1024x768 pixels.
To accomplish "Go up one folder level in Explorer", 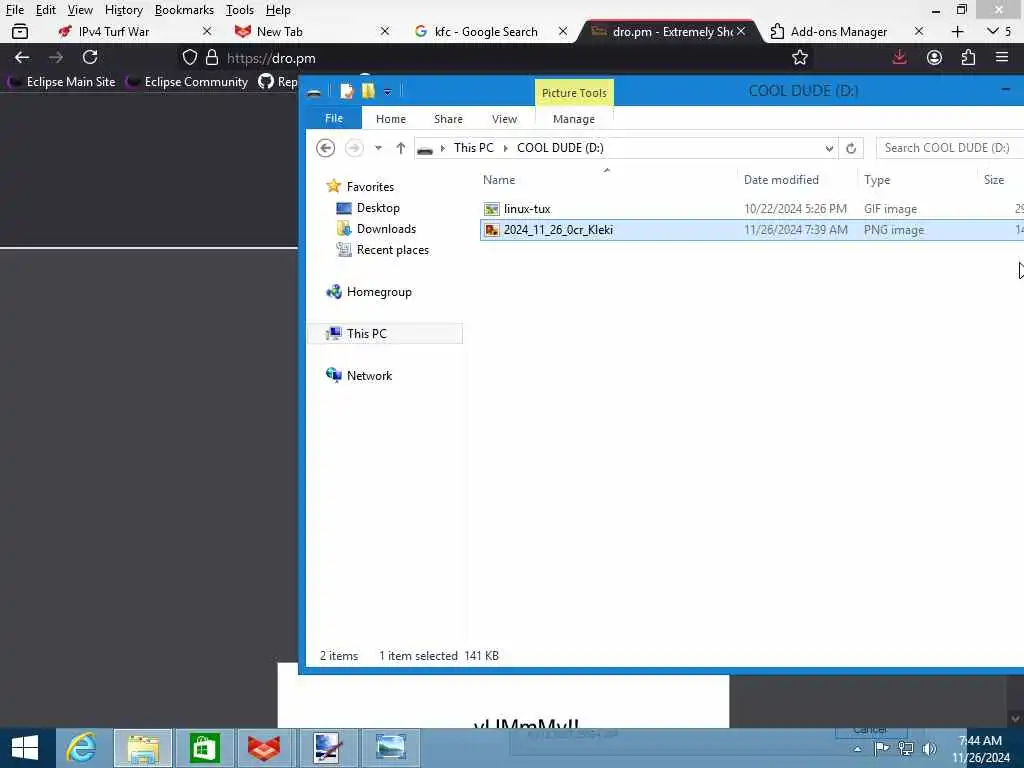I will [400, 148].
